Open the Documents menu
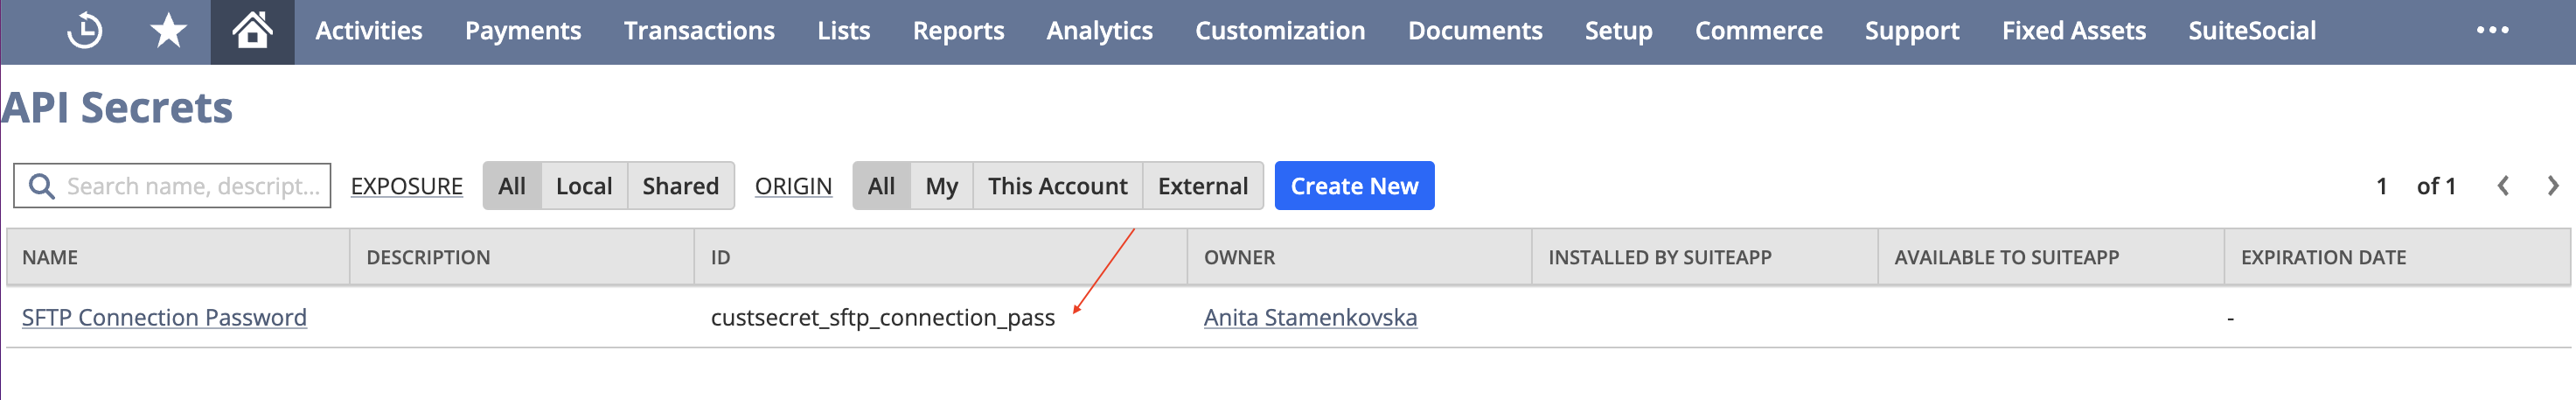The height and width of the screenshot is (400, 2576). pos(1475,31)
